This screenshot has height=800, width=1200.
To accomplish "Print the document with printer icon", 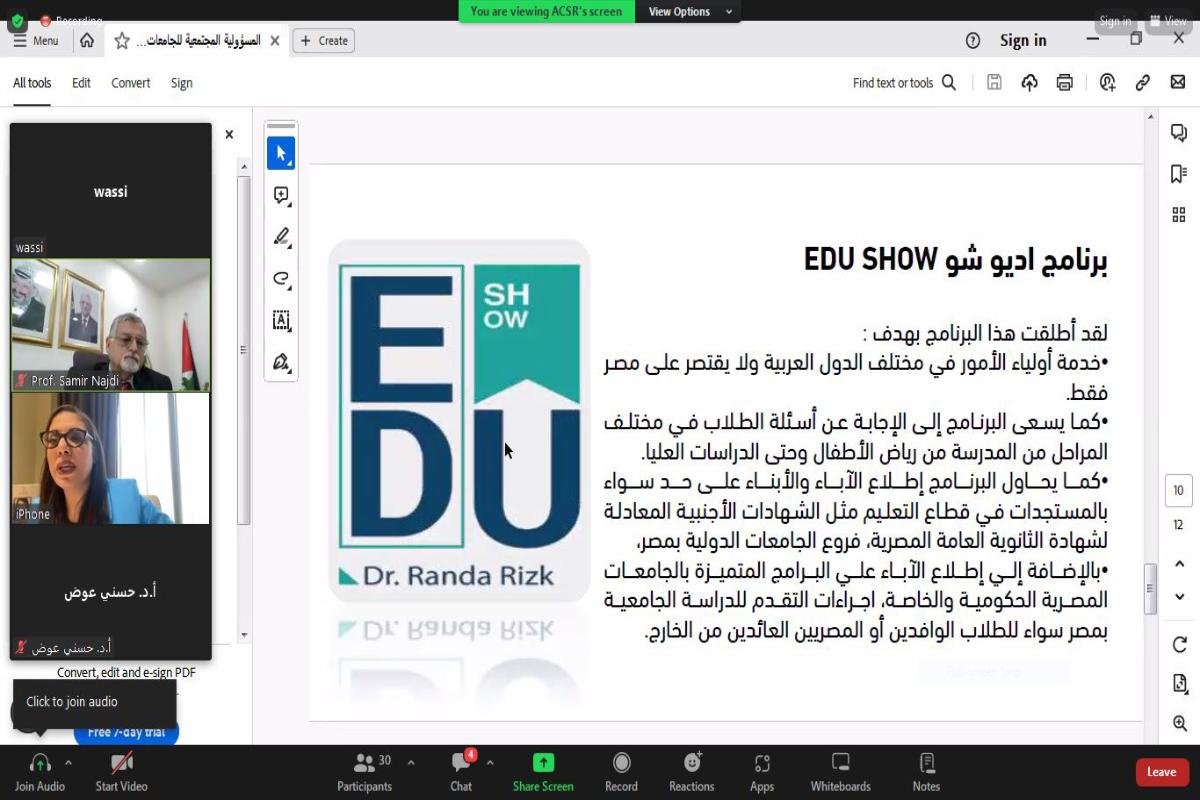I will [x=1065, y=83].
